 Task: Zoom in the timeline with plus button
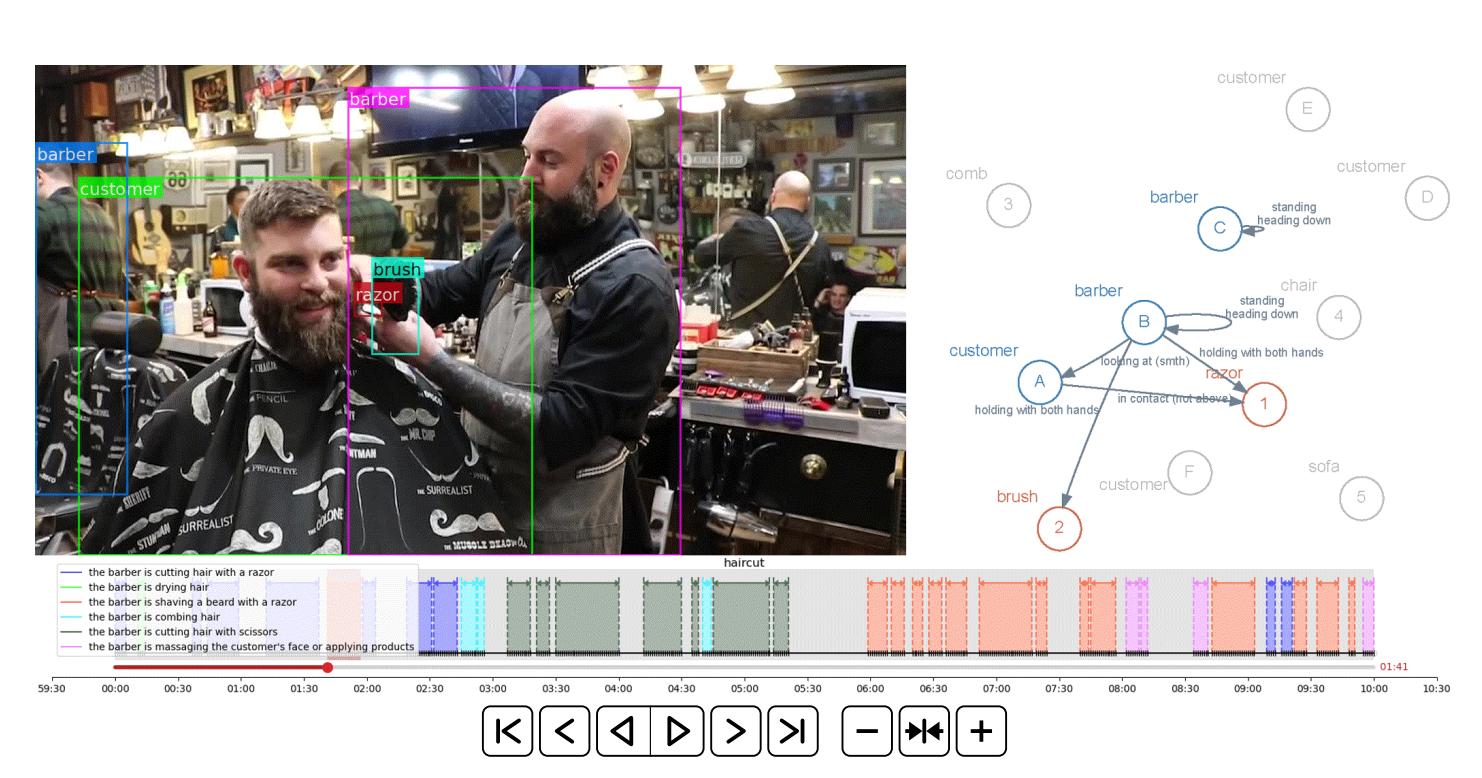(981, 731)
